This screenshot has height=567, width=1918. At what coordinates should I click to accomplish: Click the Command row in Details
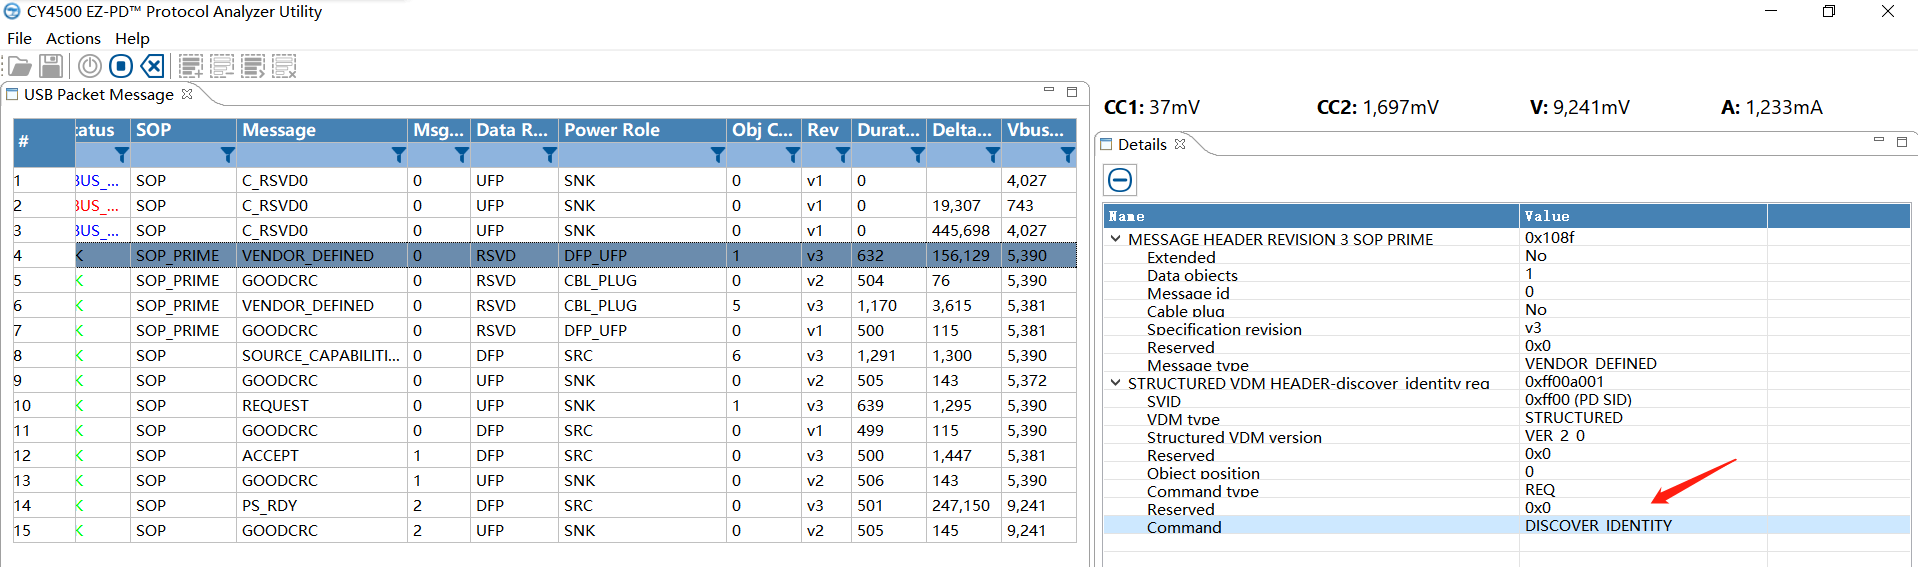1506,525
